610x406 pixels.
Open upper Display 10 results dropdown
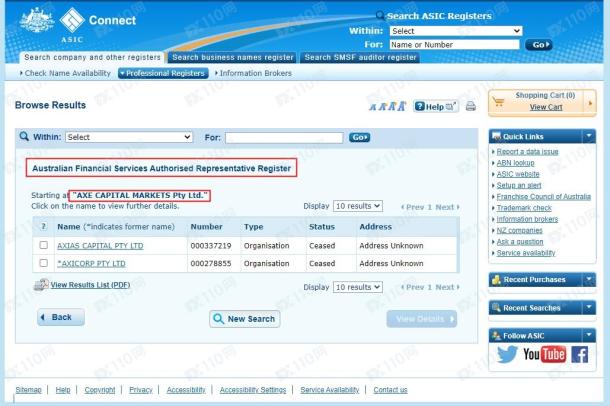coord(358,206)
